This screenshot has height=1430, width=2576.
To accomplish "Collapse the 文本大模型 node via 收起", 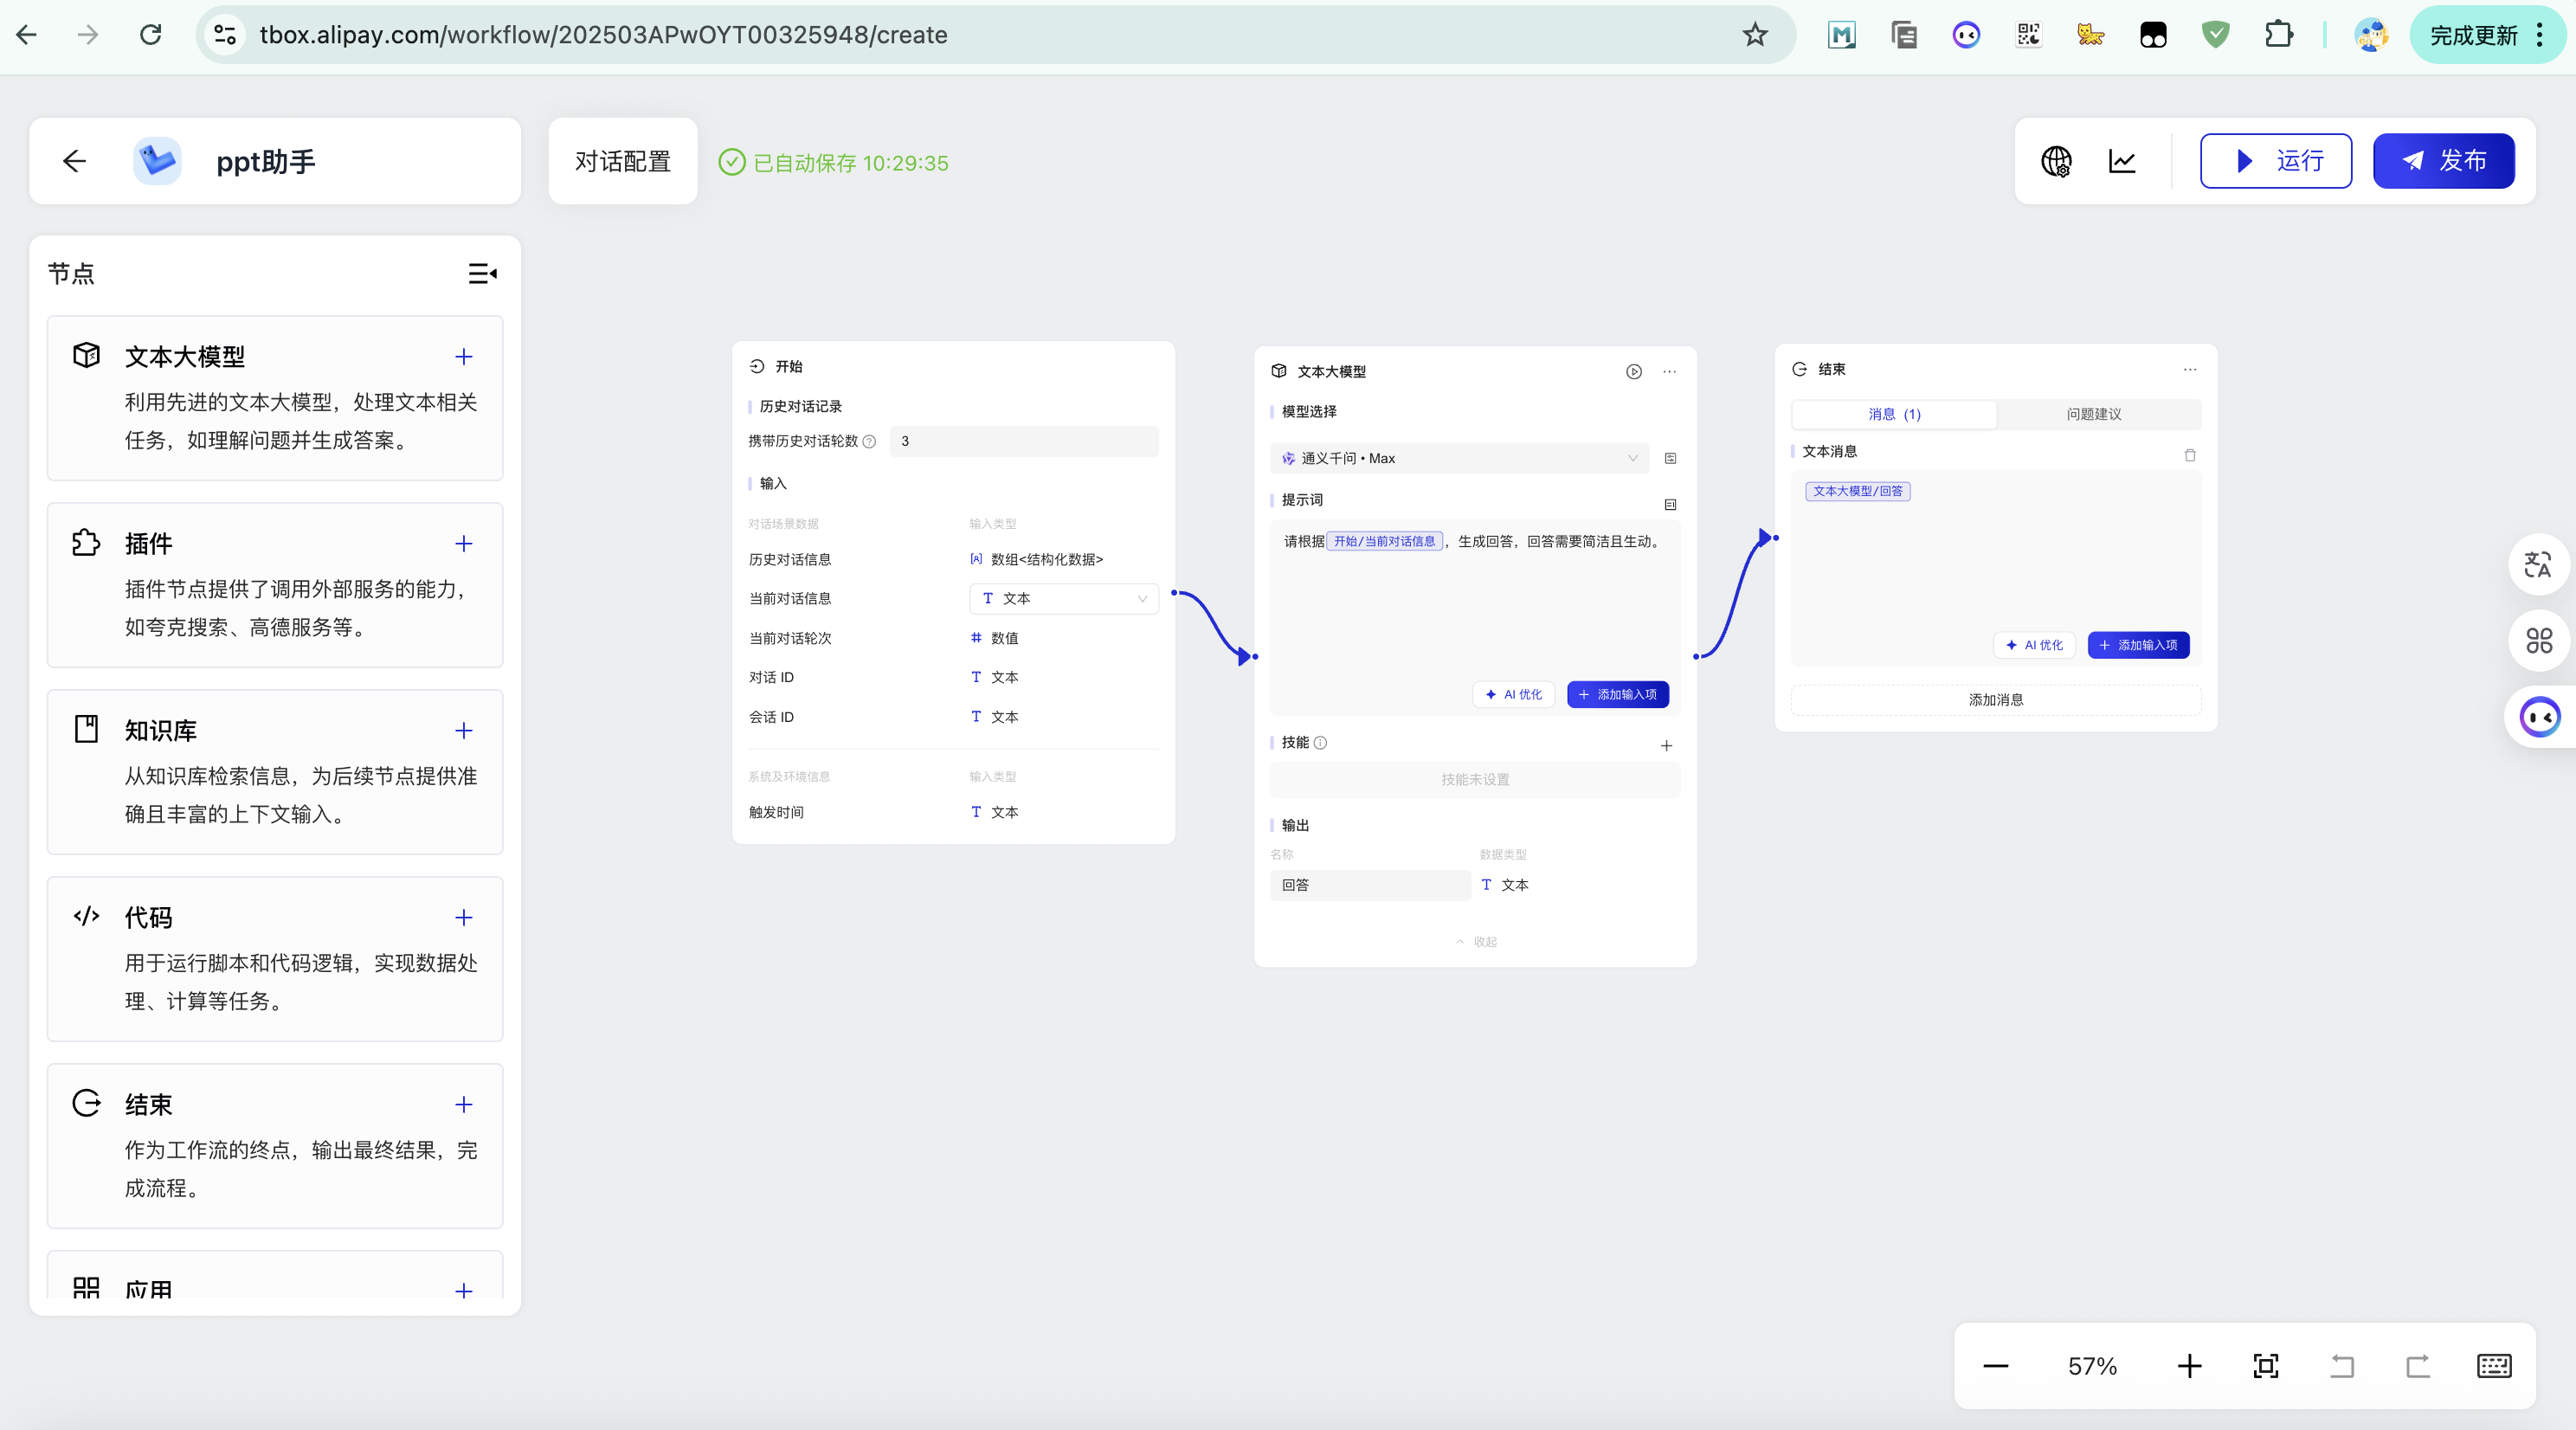I will coord(1476,942).
